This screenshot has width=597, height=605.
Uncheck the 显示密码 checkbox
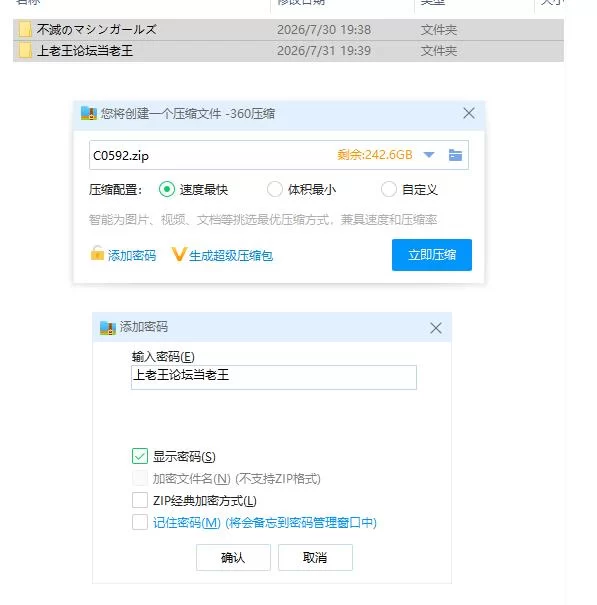click(140, 456)
